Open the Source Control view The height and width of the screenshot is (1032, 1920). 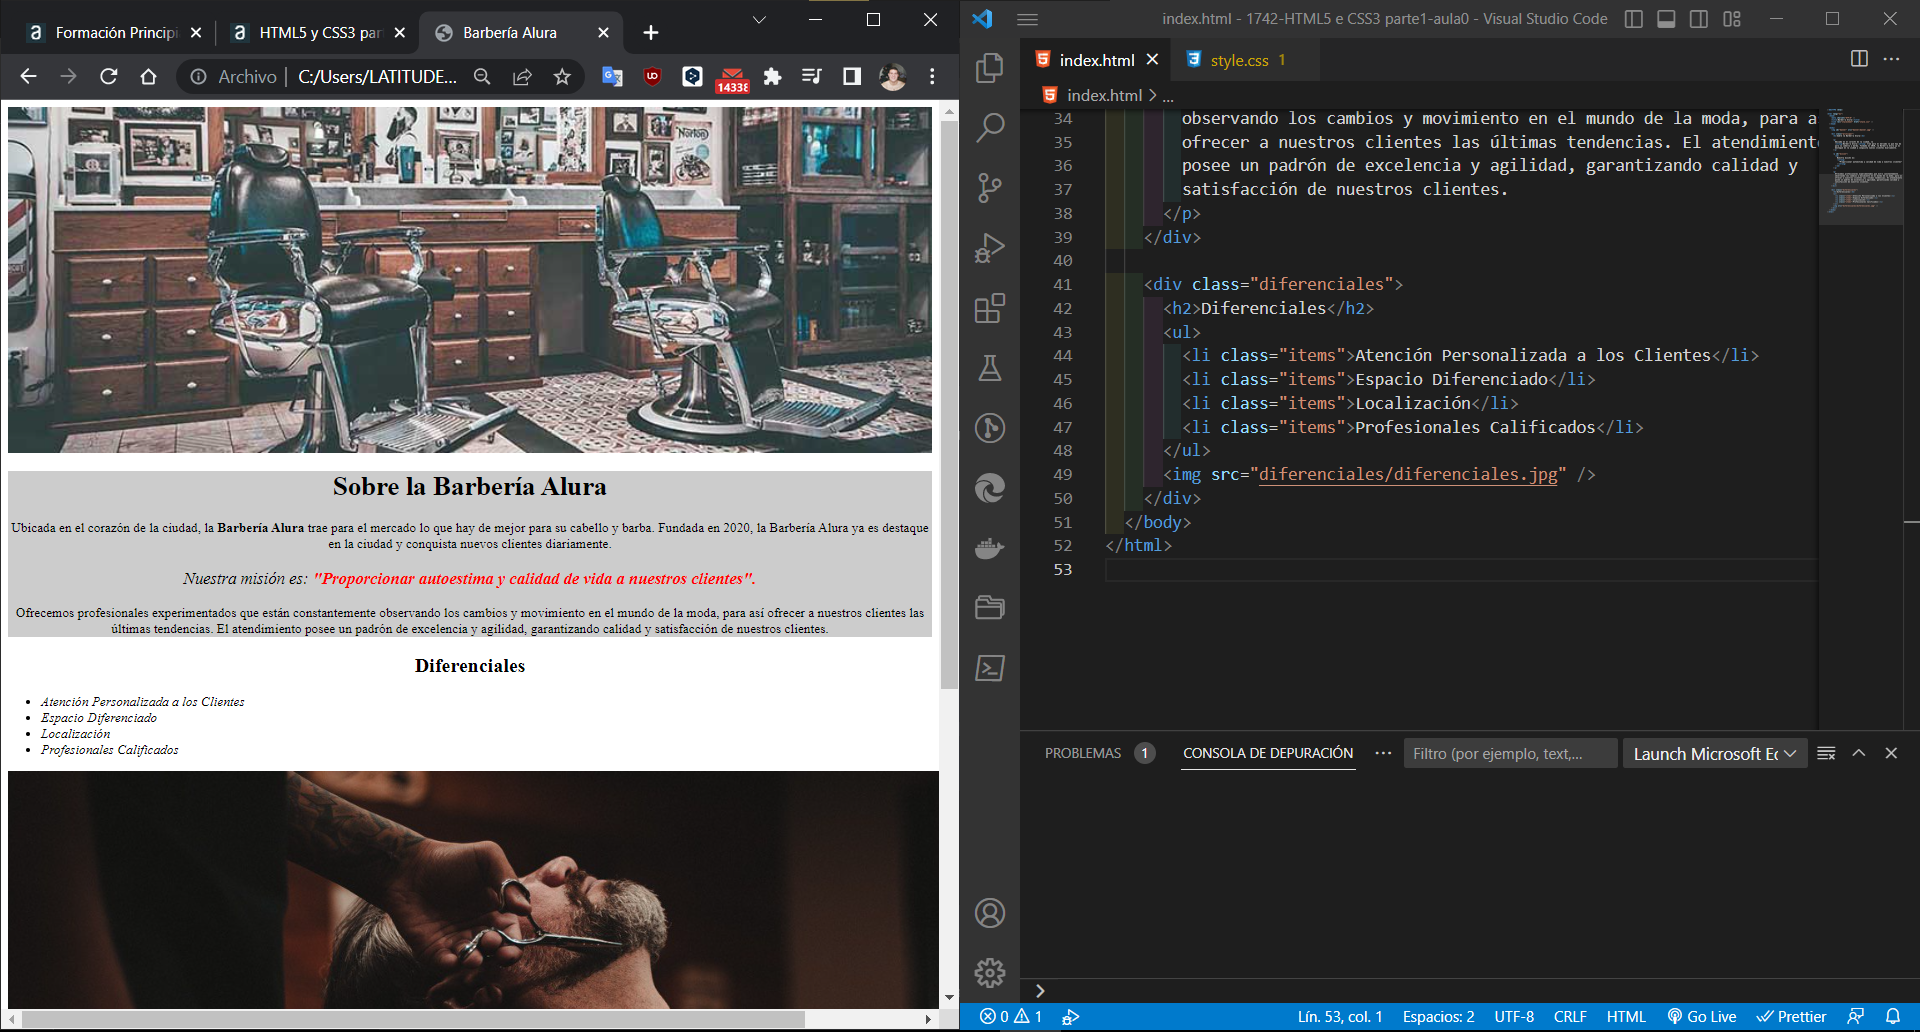990,188
